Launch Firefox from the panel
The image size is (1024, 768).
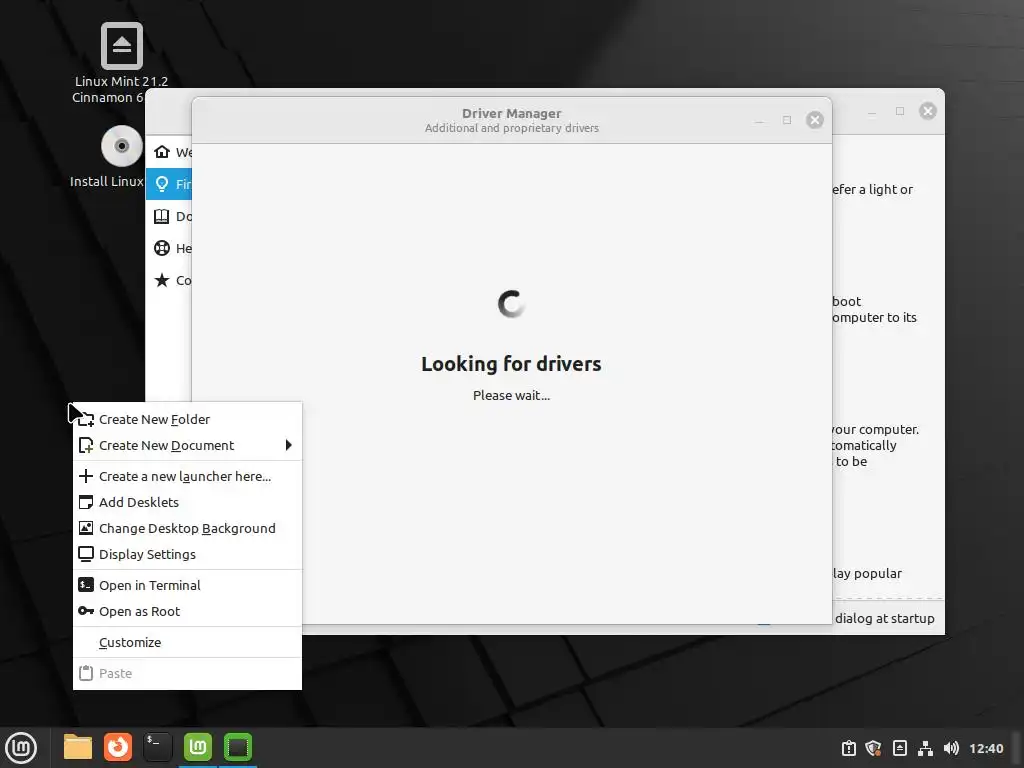click(118, 747)
